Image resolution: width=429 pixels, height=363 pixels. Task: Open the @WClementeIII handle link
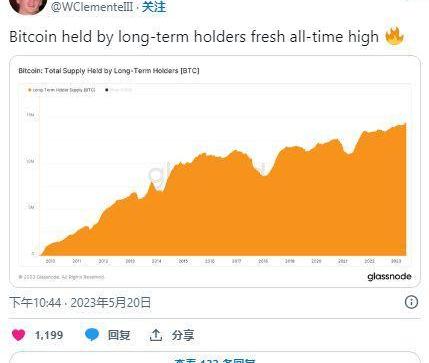point(92,6)
